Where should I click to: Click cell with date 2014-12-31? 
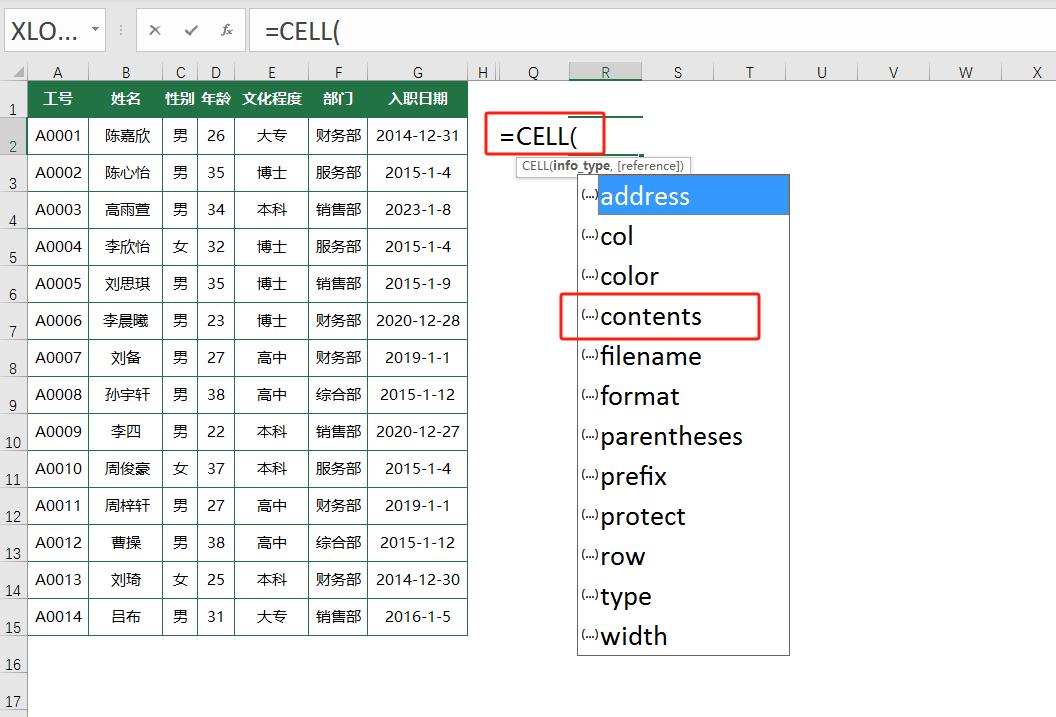click(x=418, y=136)
